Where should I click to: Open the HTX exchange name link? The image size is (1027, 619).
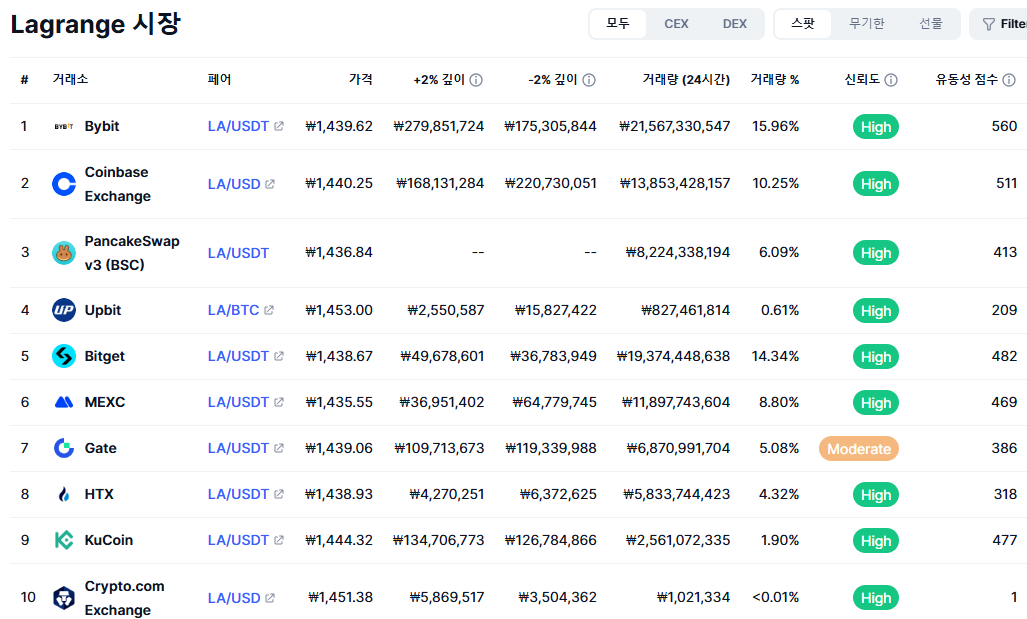99,495
